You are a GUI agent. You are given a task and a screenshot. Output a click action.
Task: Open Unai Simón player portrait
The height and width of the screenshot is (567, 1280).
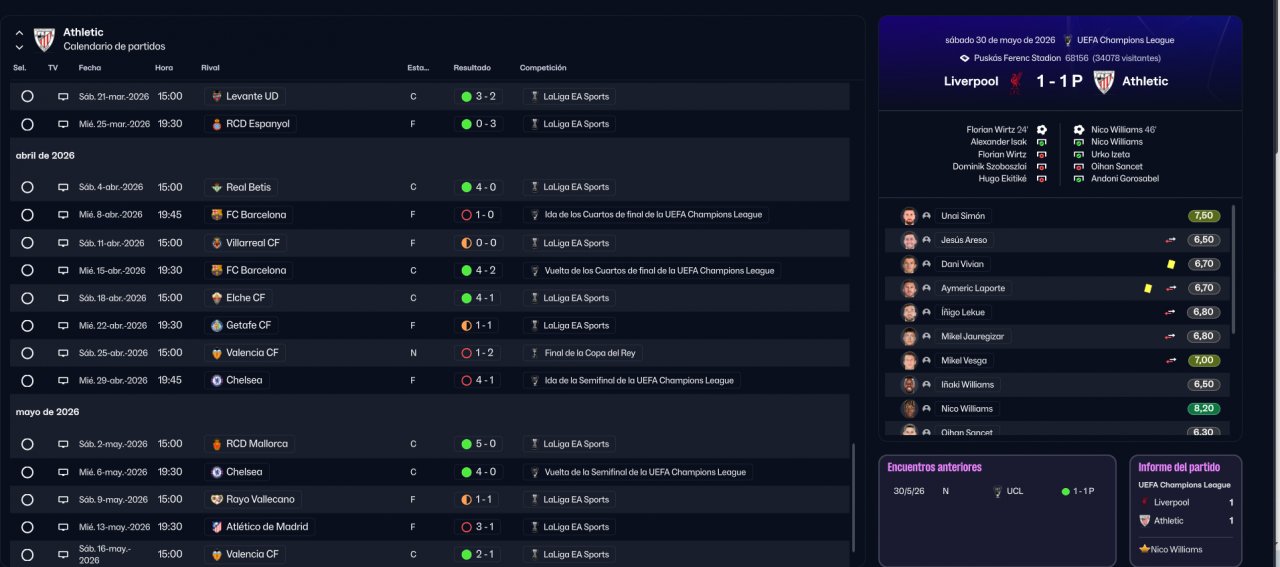tap(909, 216)
